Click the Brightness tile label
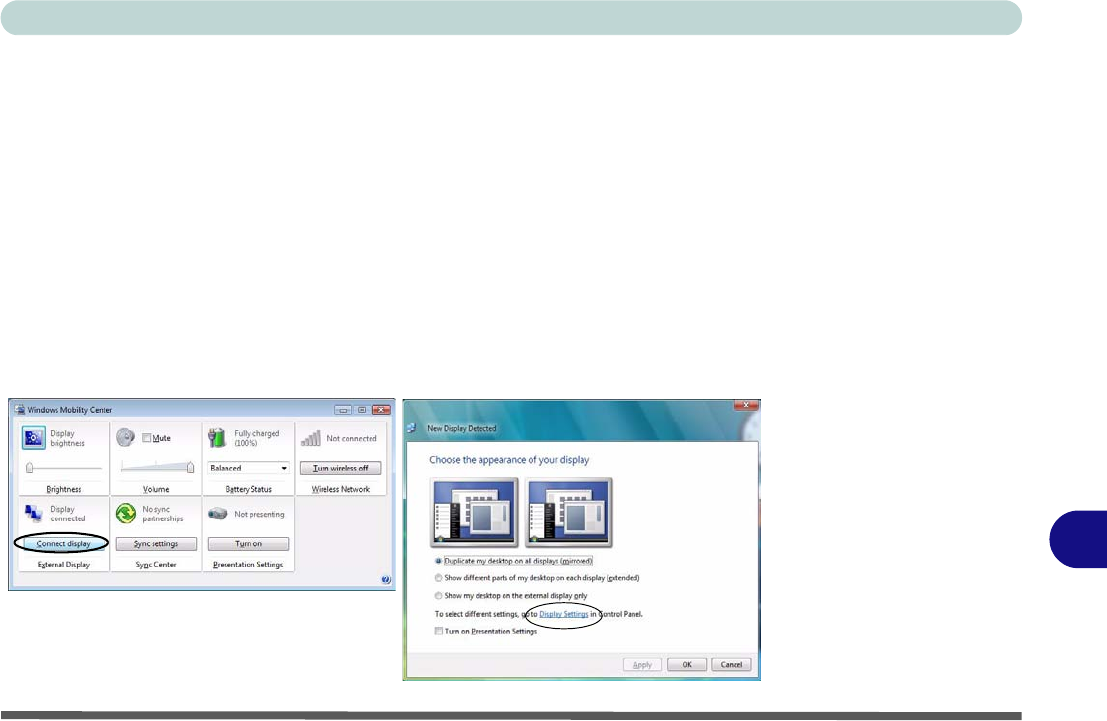 click(64, 489)
